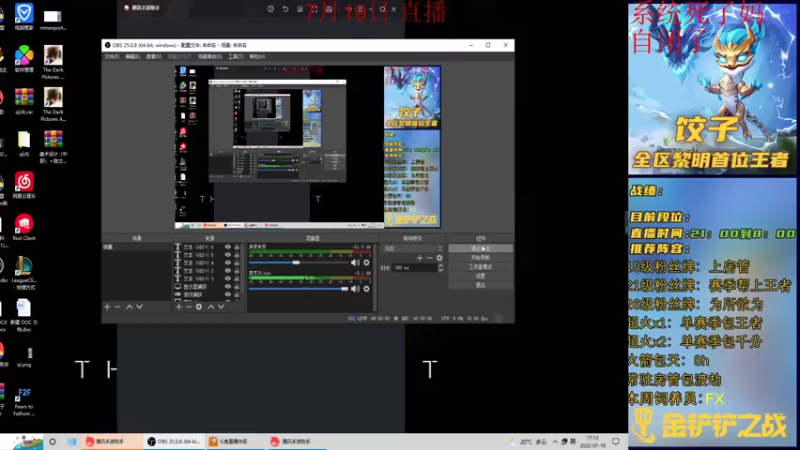Image resolution: width=800 pixels, height=450 pixels.
Task: Select the Text (GDI+) 6 source row
Action: (206, 247)
